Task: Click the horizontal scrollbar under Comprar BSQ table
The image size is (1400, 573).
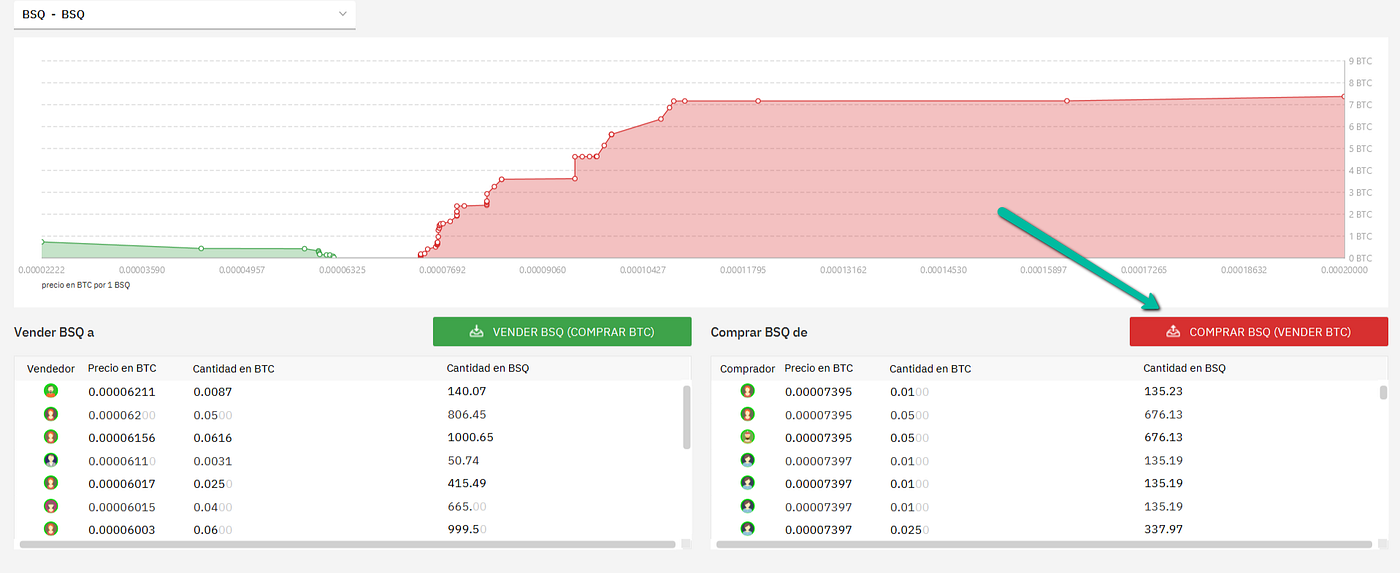Action: click(x=1044, y=544)
